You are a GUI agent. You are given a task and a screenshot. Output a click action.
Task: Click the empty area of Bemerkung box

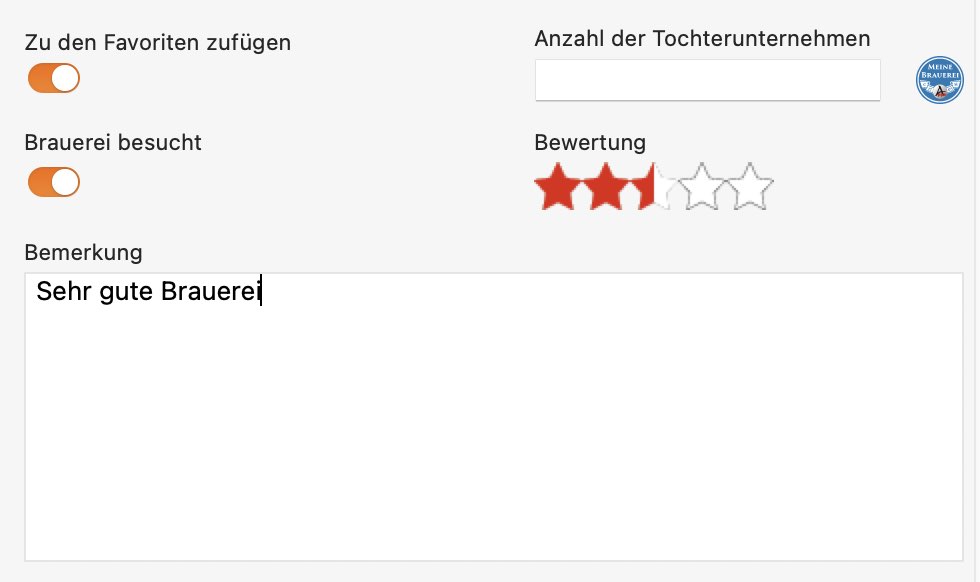click(494, 431)
